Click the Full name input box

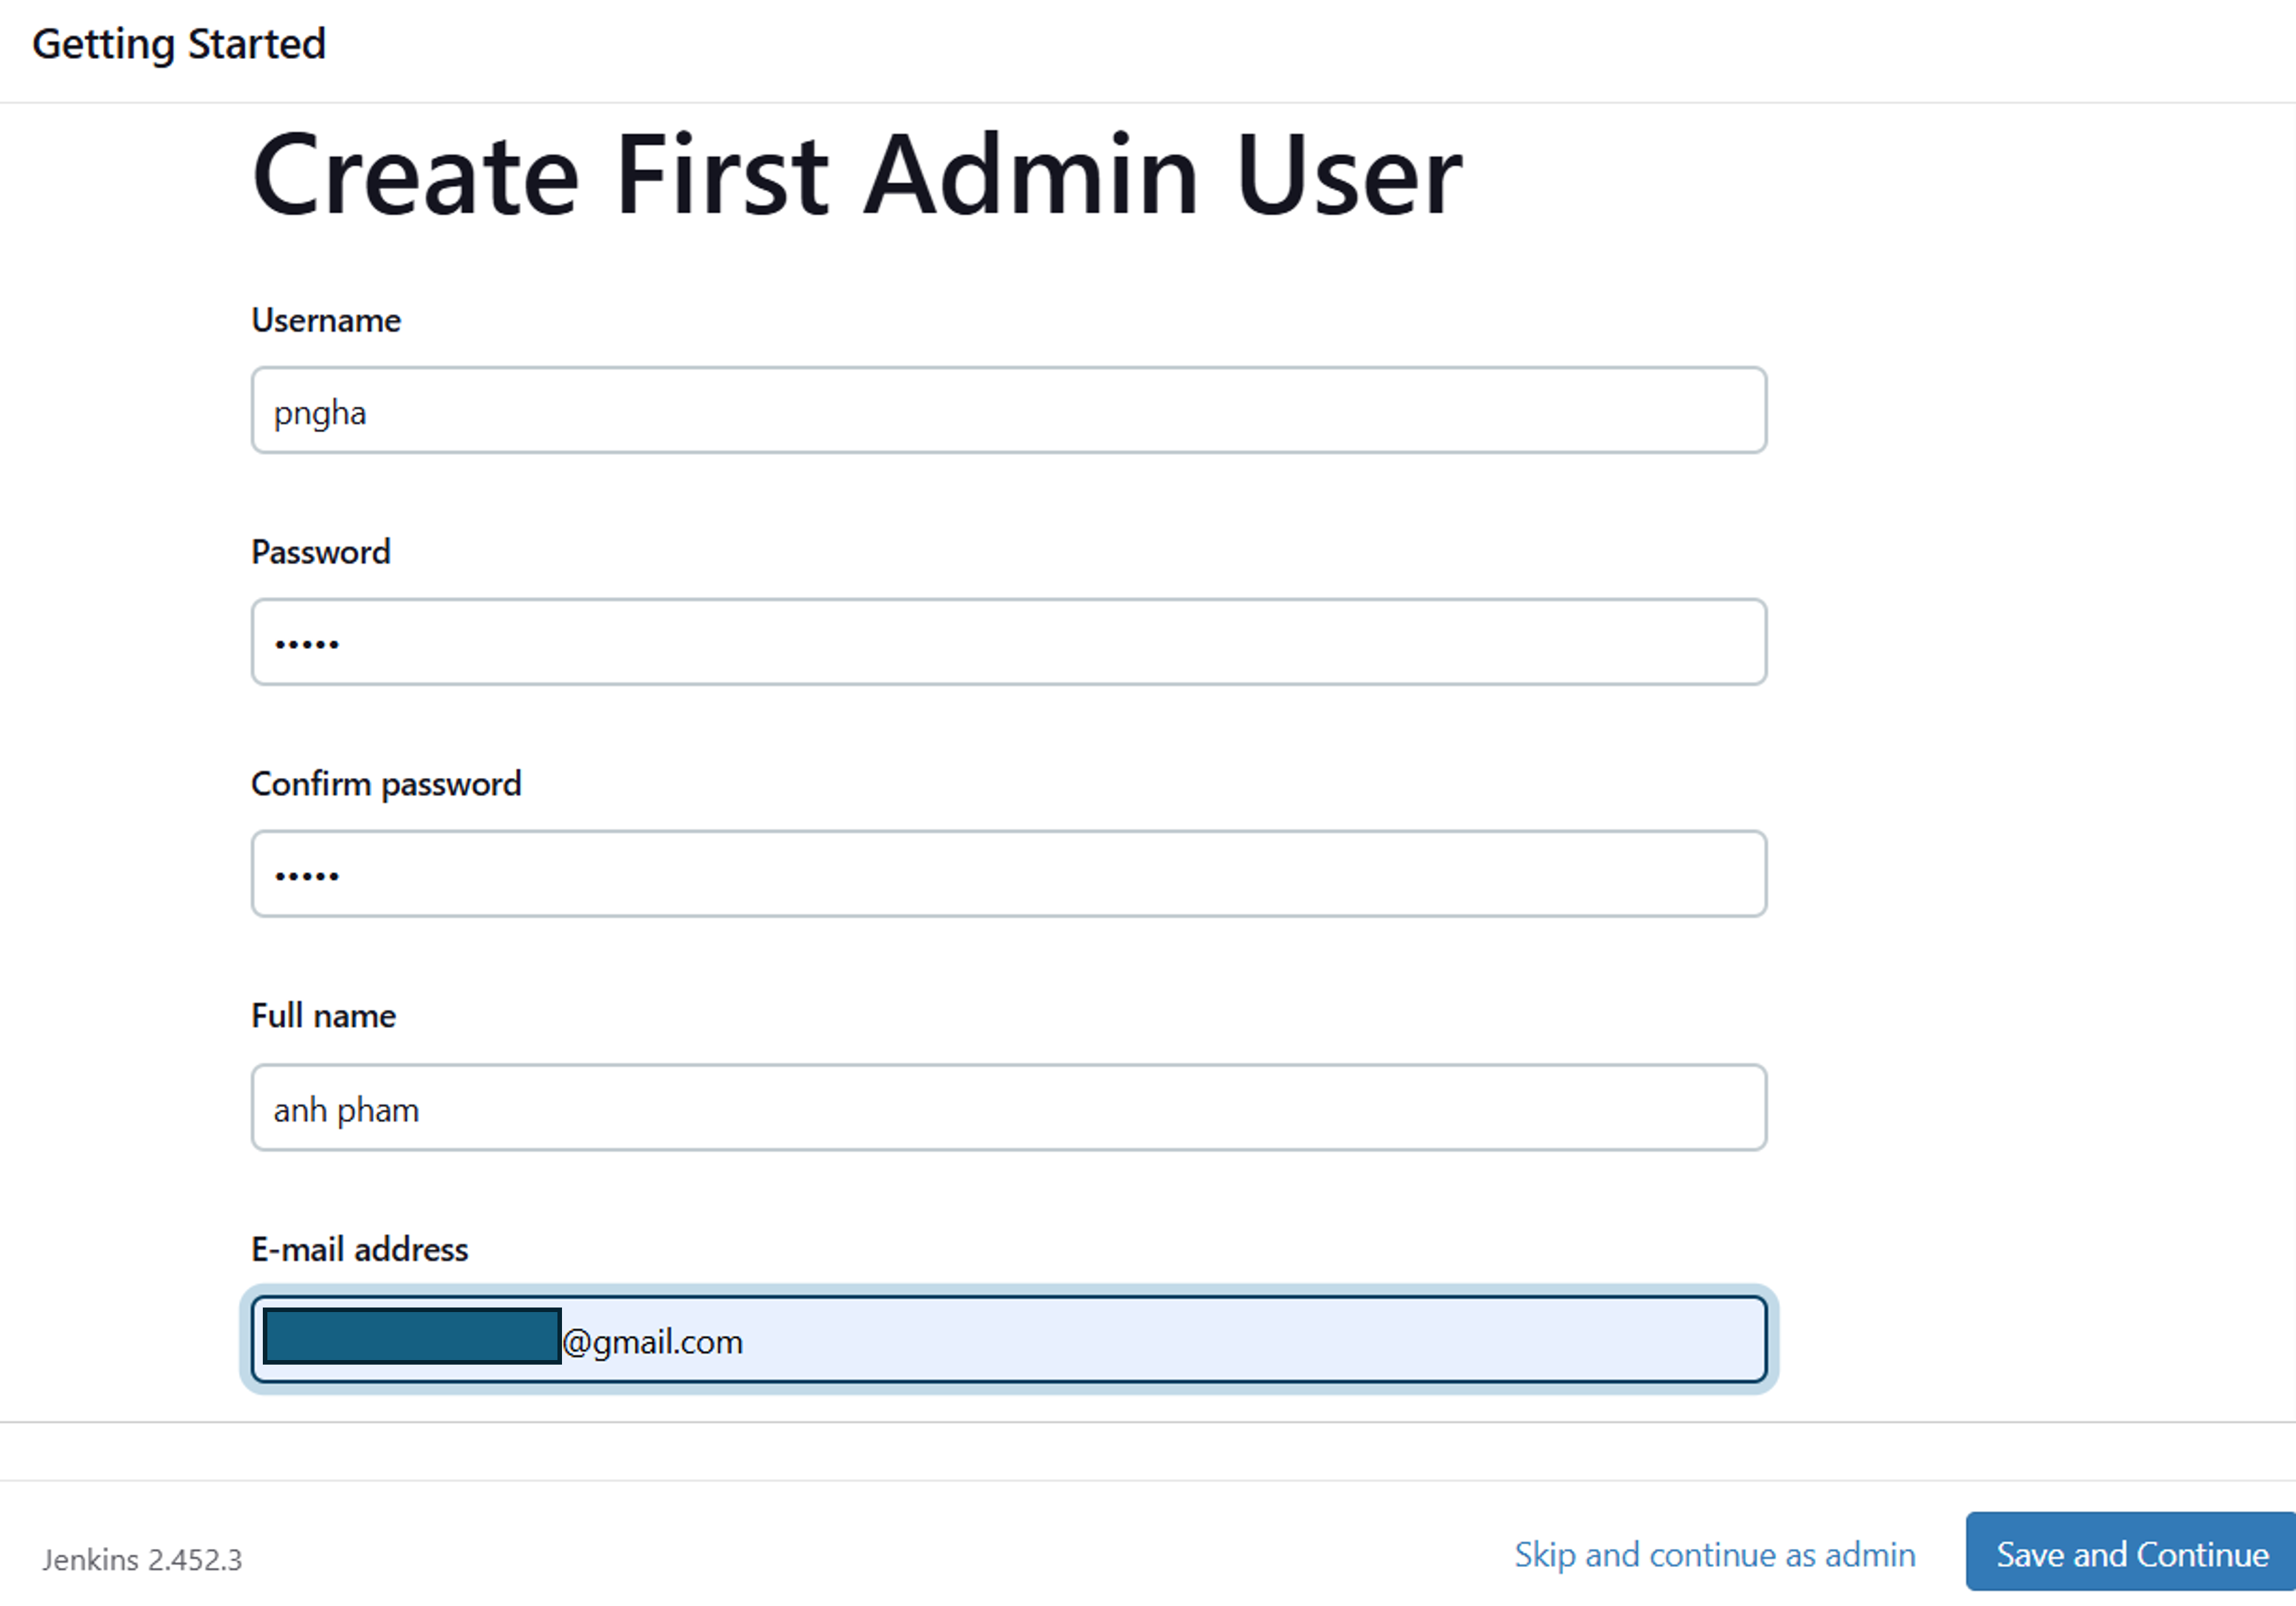coord(1008,1108)
